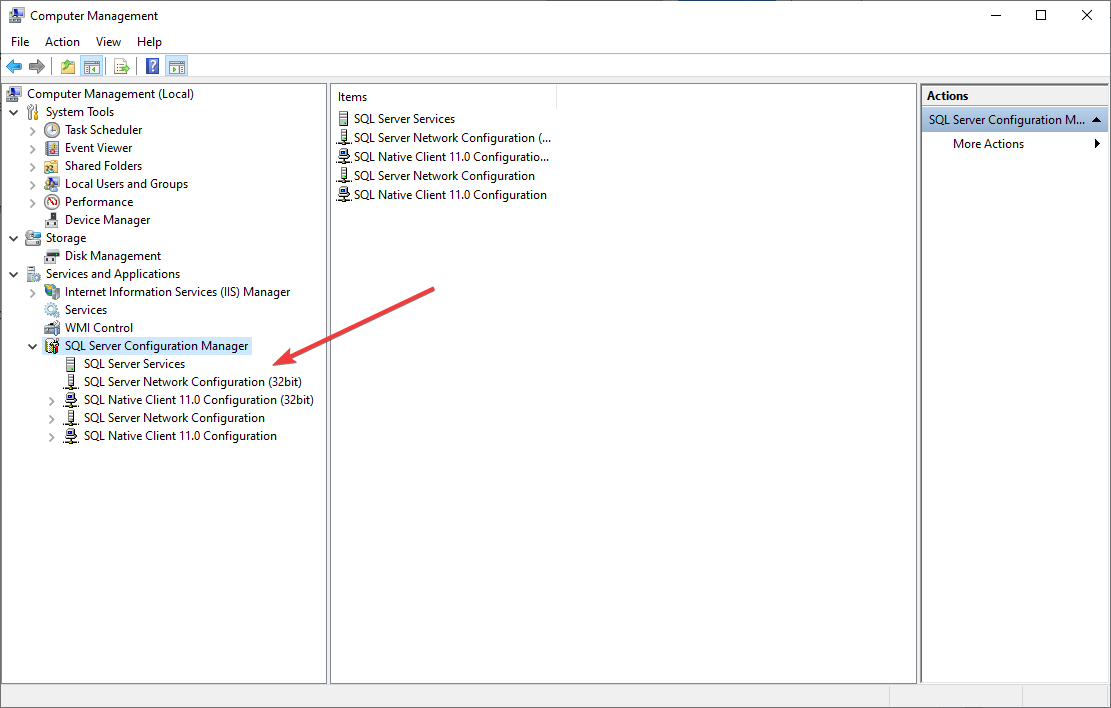Expand the Performance node
The height and width of the screenshot is (708, 1111).
32,203
